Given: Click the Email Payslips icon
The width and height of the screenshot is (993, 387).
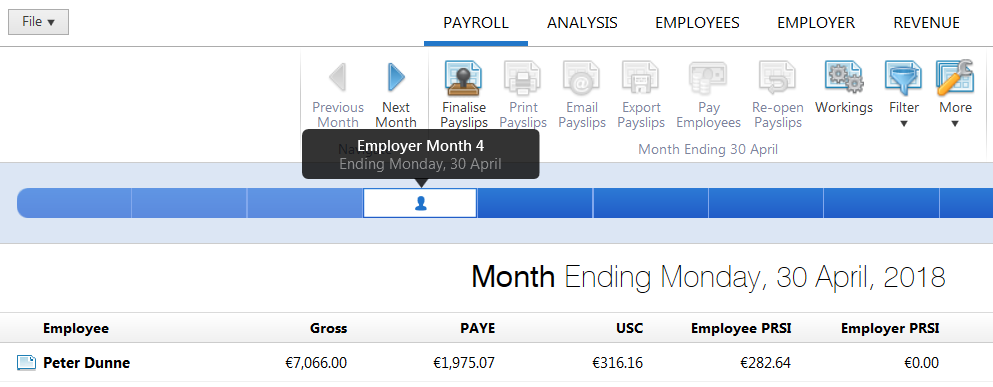Looking at the screenshot, I should [x=581, y=78].
